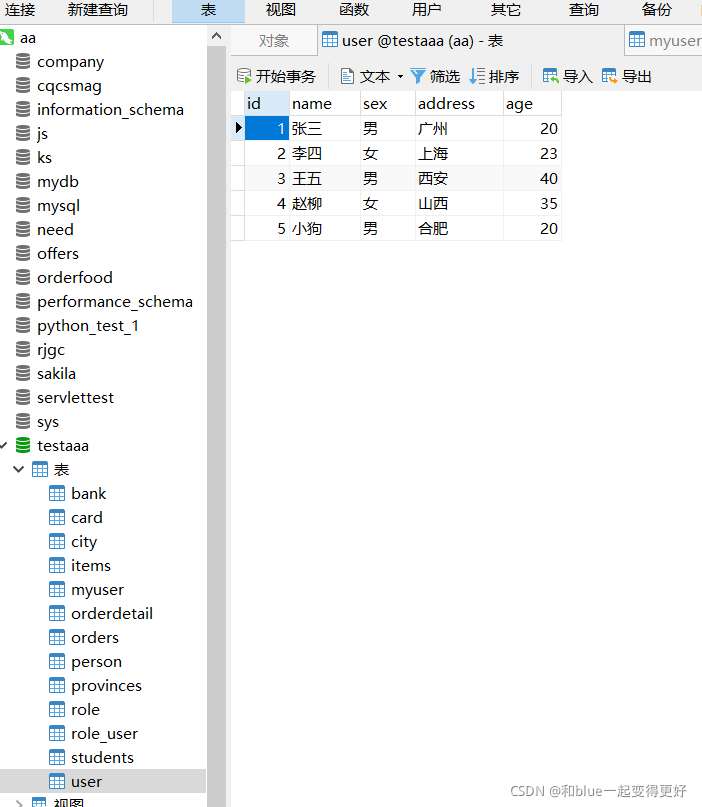
Task: Select the 赵柳 name cell
Action: [325, 203]
